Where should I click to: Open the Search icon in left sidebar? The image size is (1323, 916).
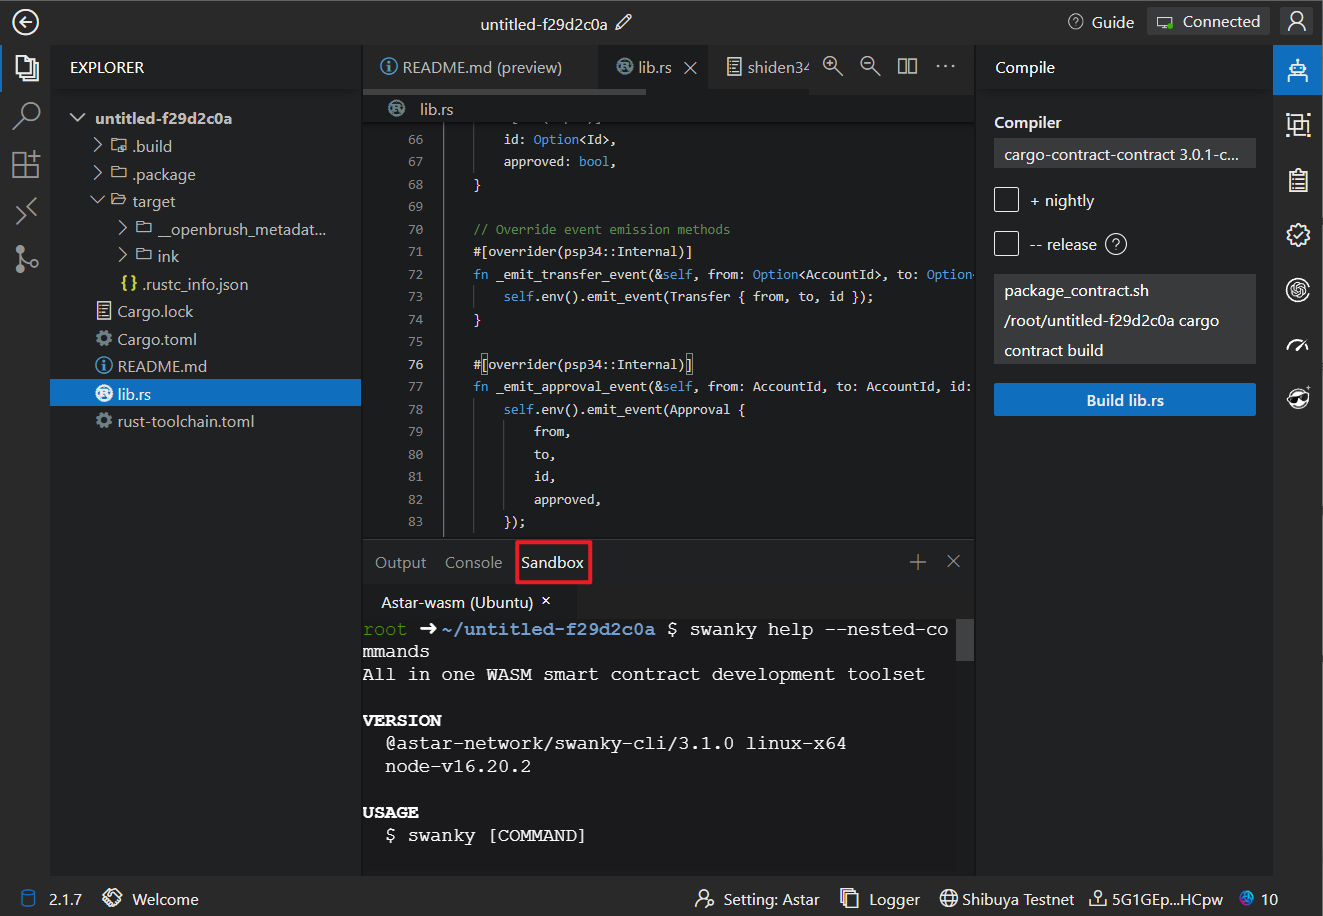pyautogui.click(x=26, y=116)
